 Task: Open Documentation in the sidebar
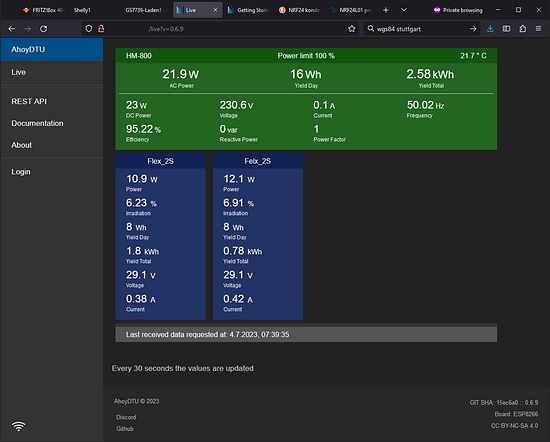pyautogui.click(x=38, y=123)
